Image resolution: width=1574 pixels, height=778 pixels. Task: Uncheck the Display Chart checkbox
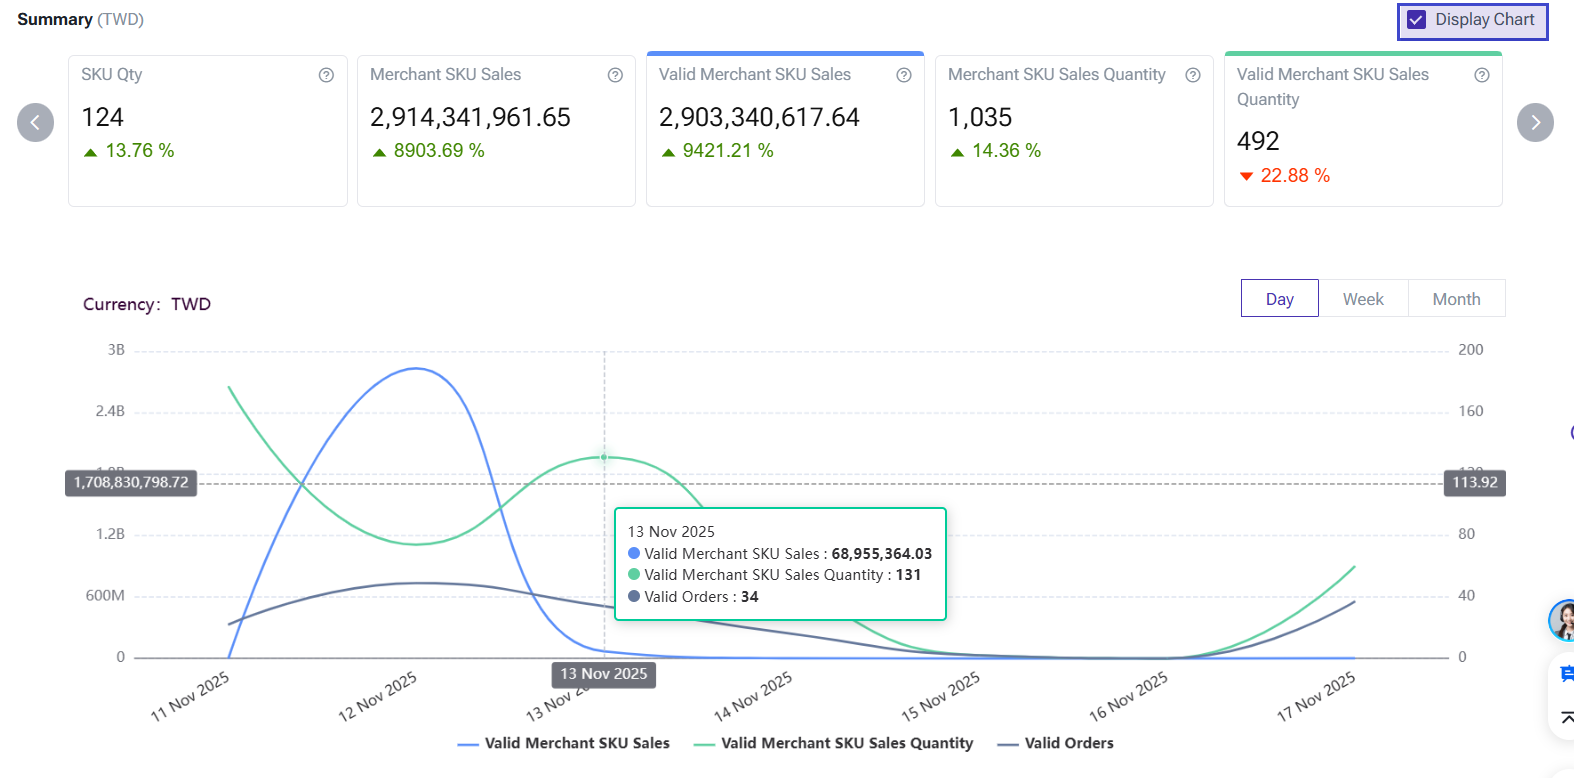pos(1417,20)
